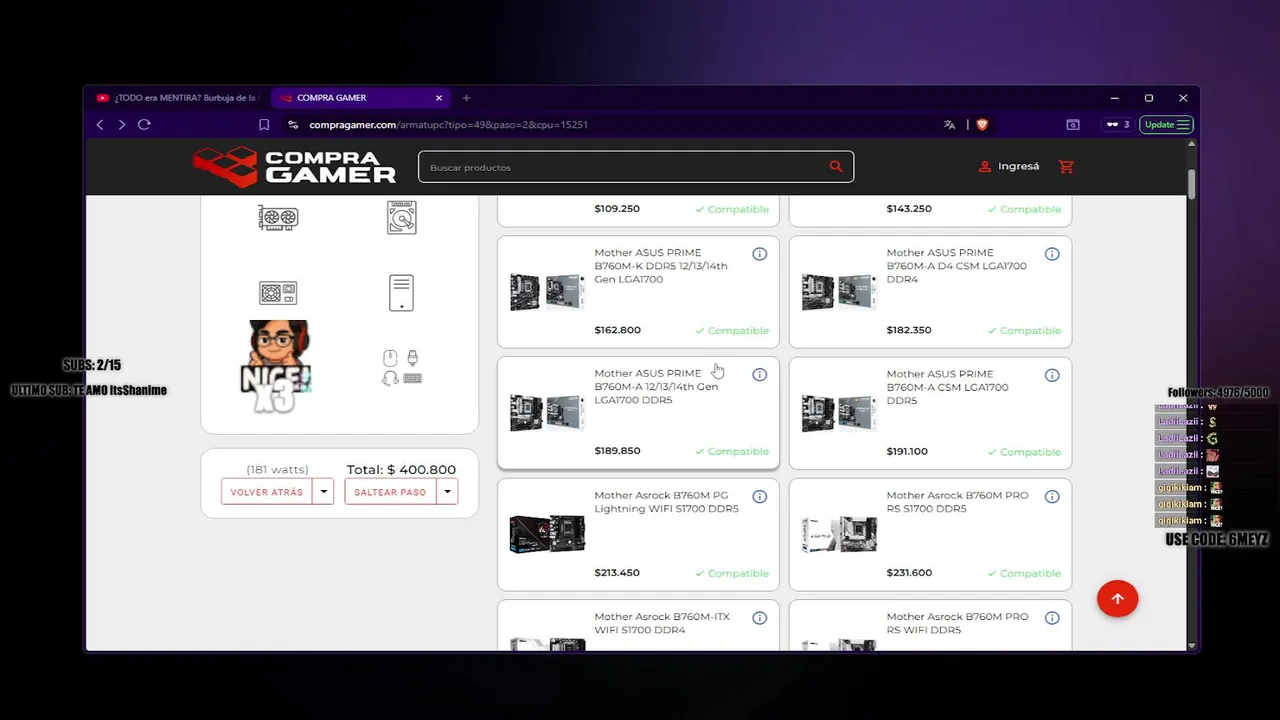Click the Brave Update button

1166,125
